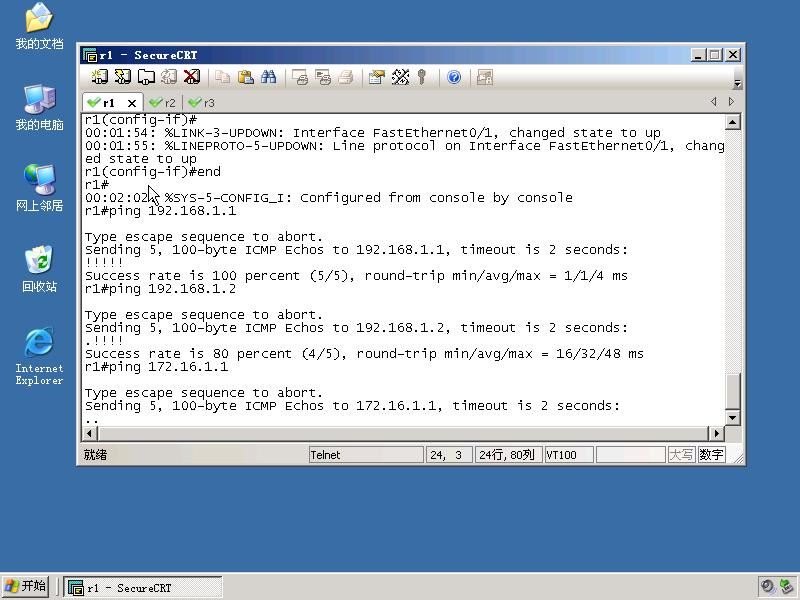This screenshot has width=800, height=600.
Task: Switch to the r2 session tab
Action: (x=163, y=103)
